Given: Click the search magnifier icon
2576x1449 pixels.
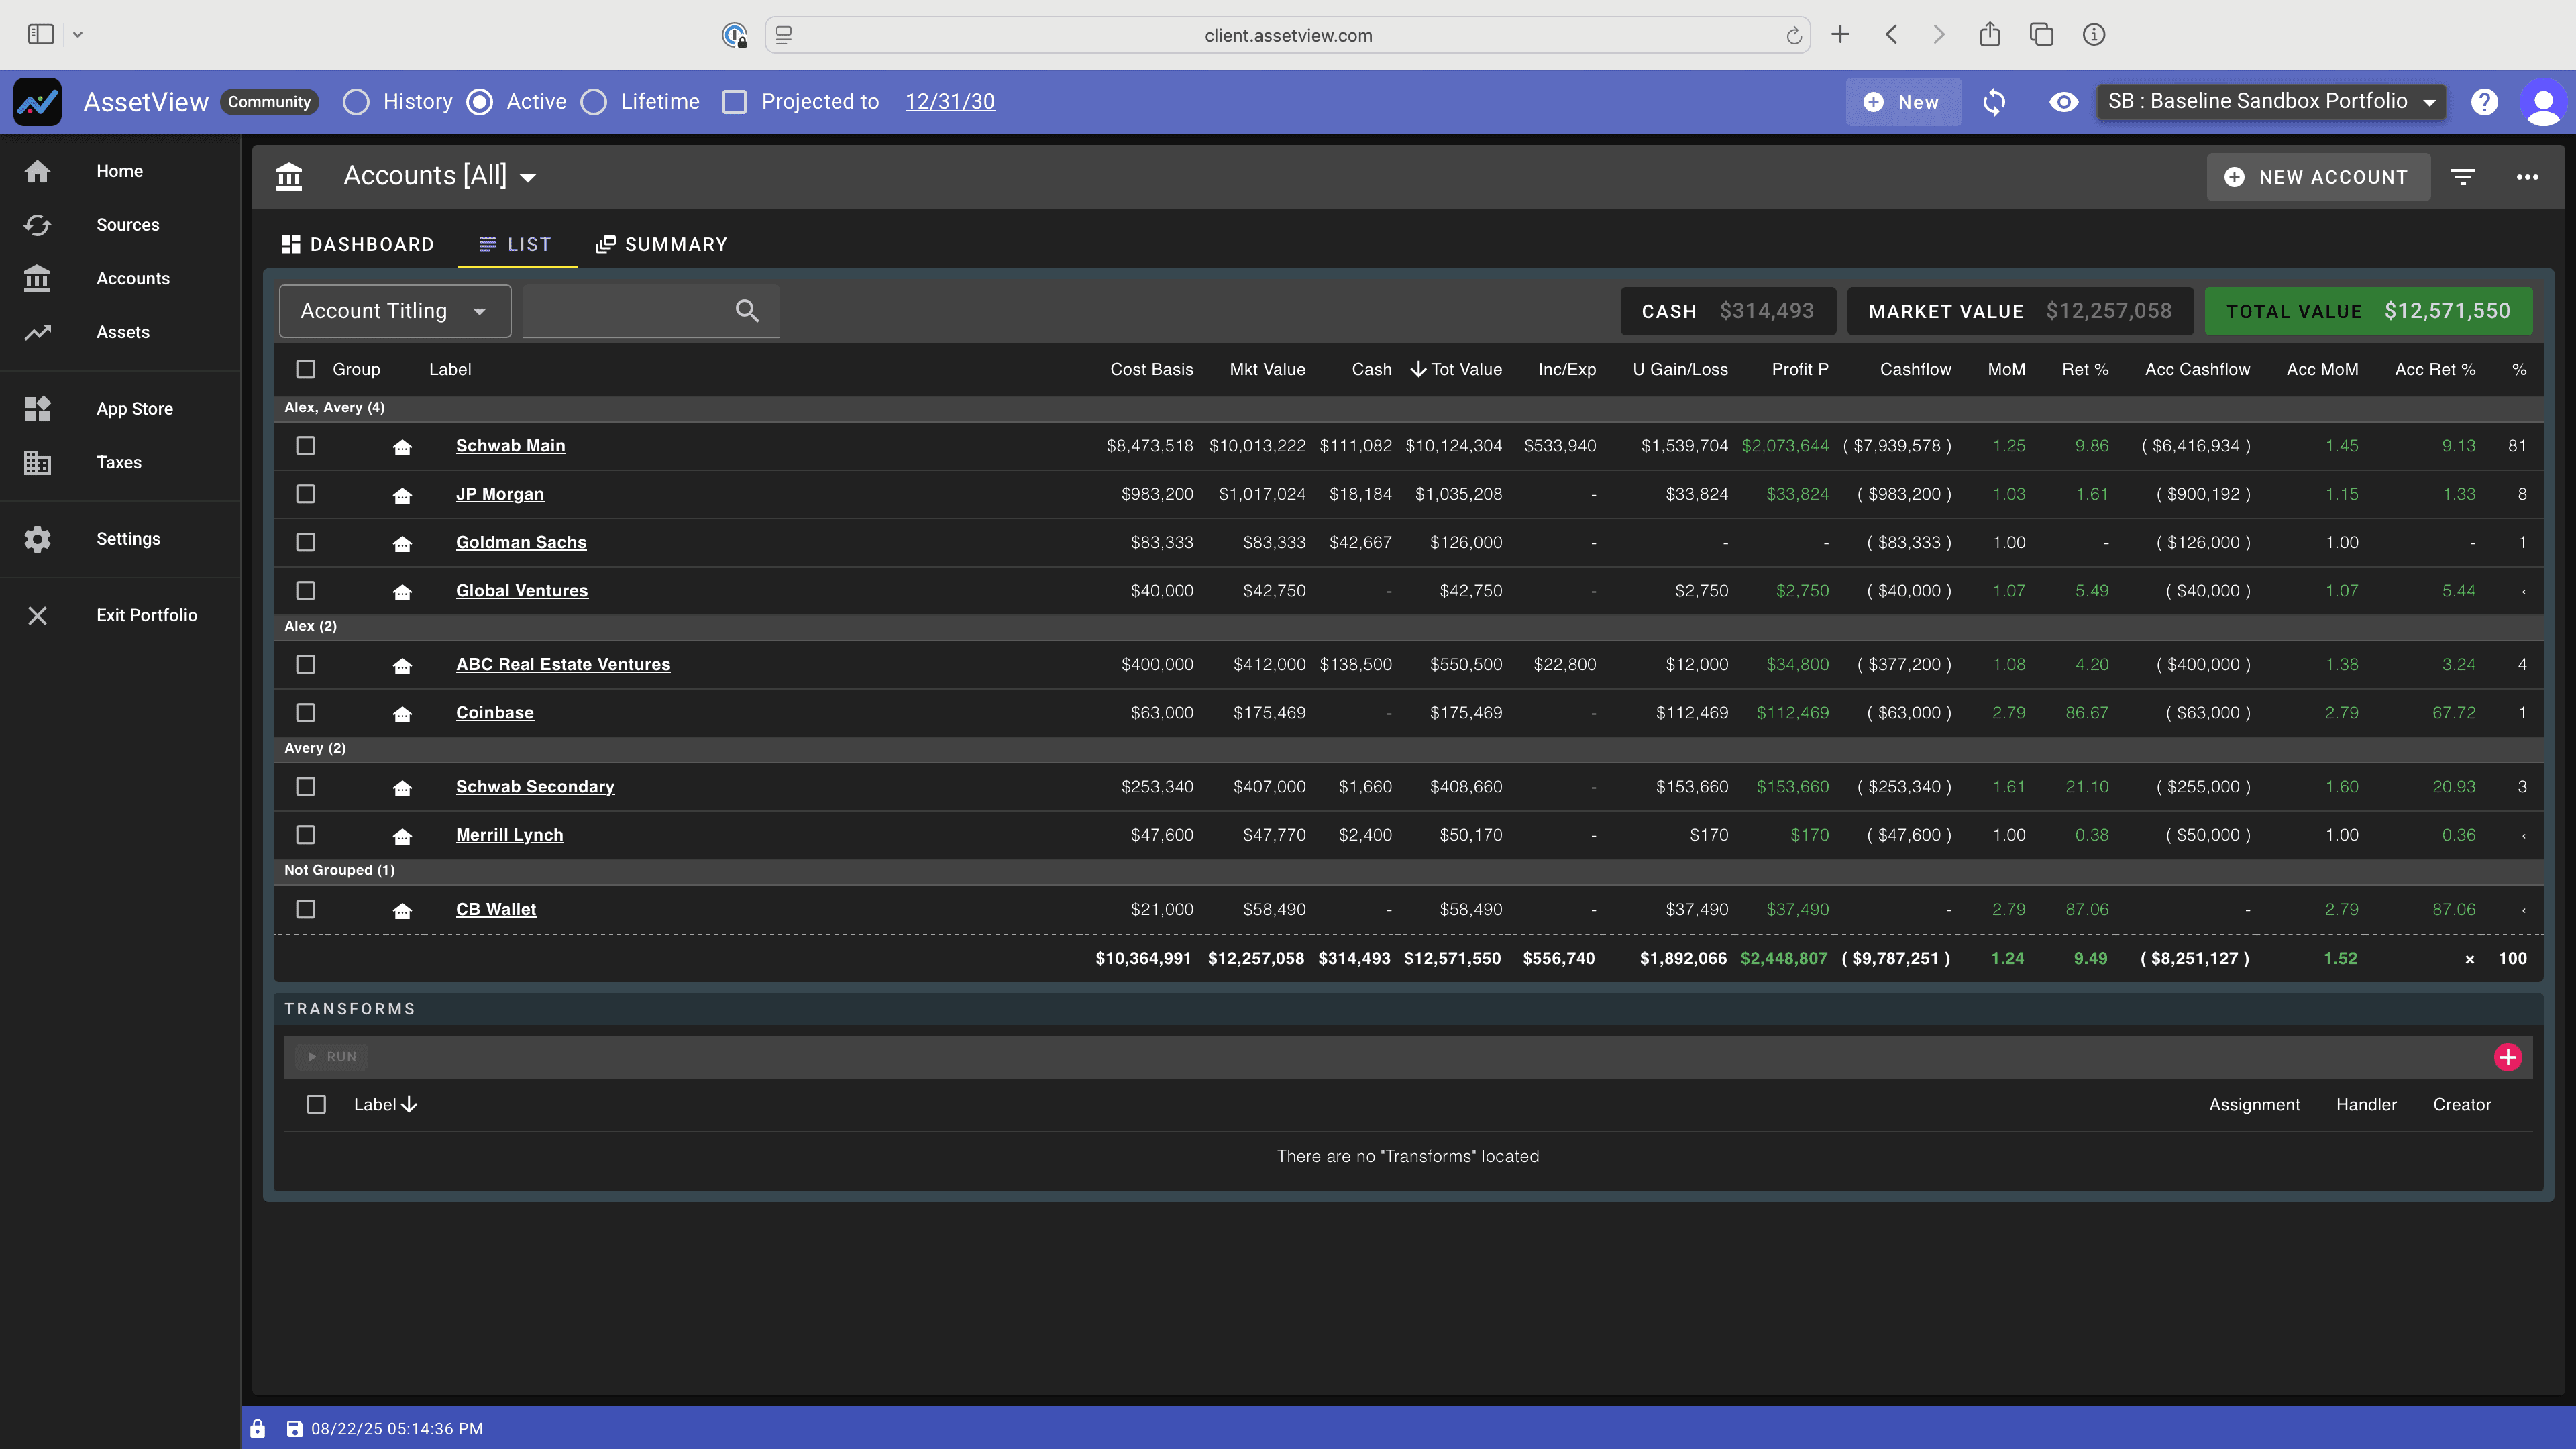Looking at the screenshot, I should [x=747, y=311].
